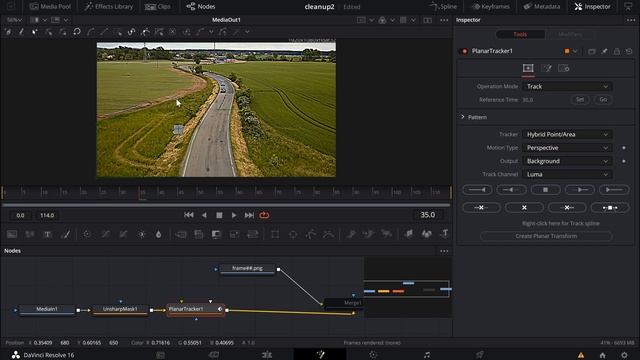Open Spline editor panel

click(444, 7)
